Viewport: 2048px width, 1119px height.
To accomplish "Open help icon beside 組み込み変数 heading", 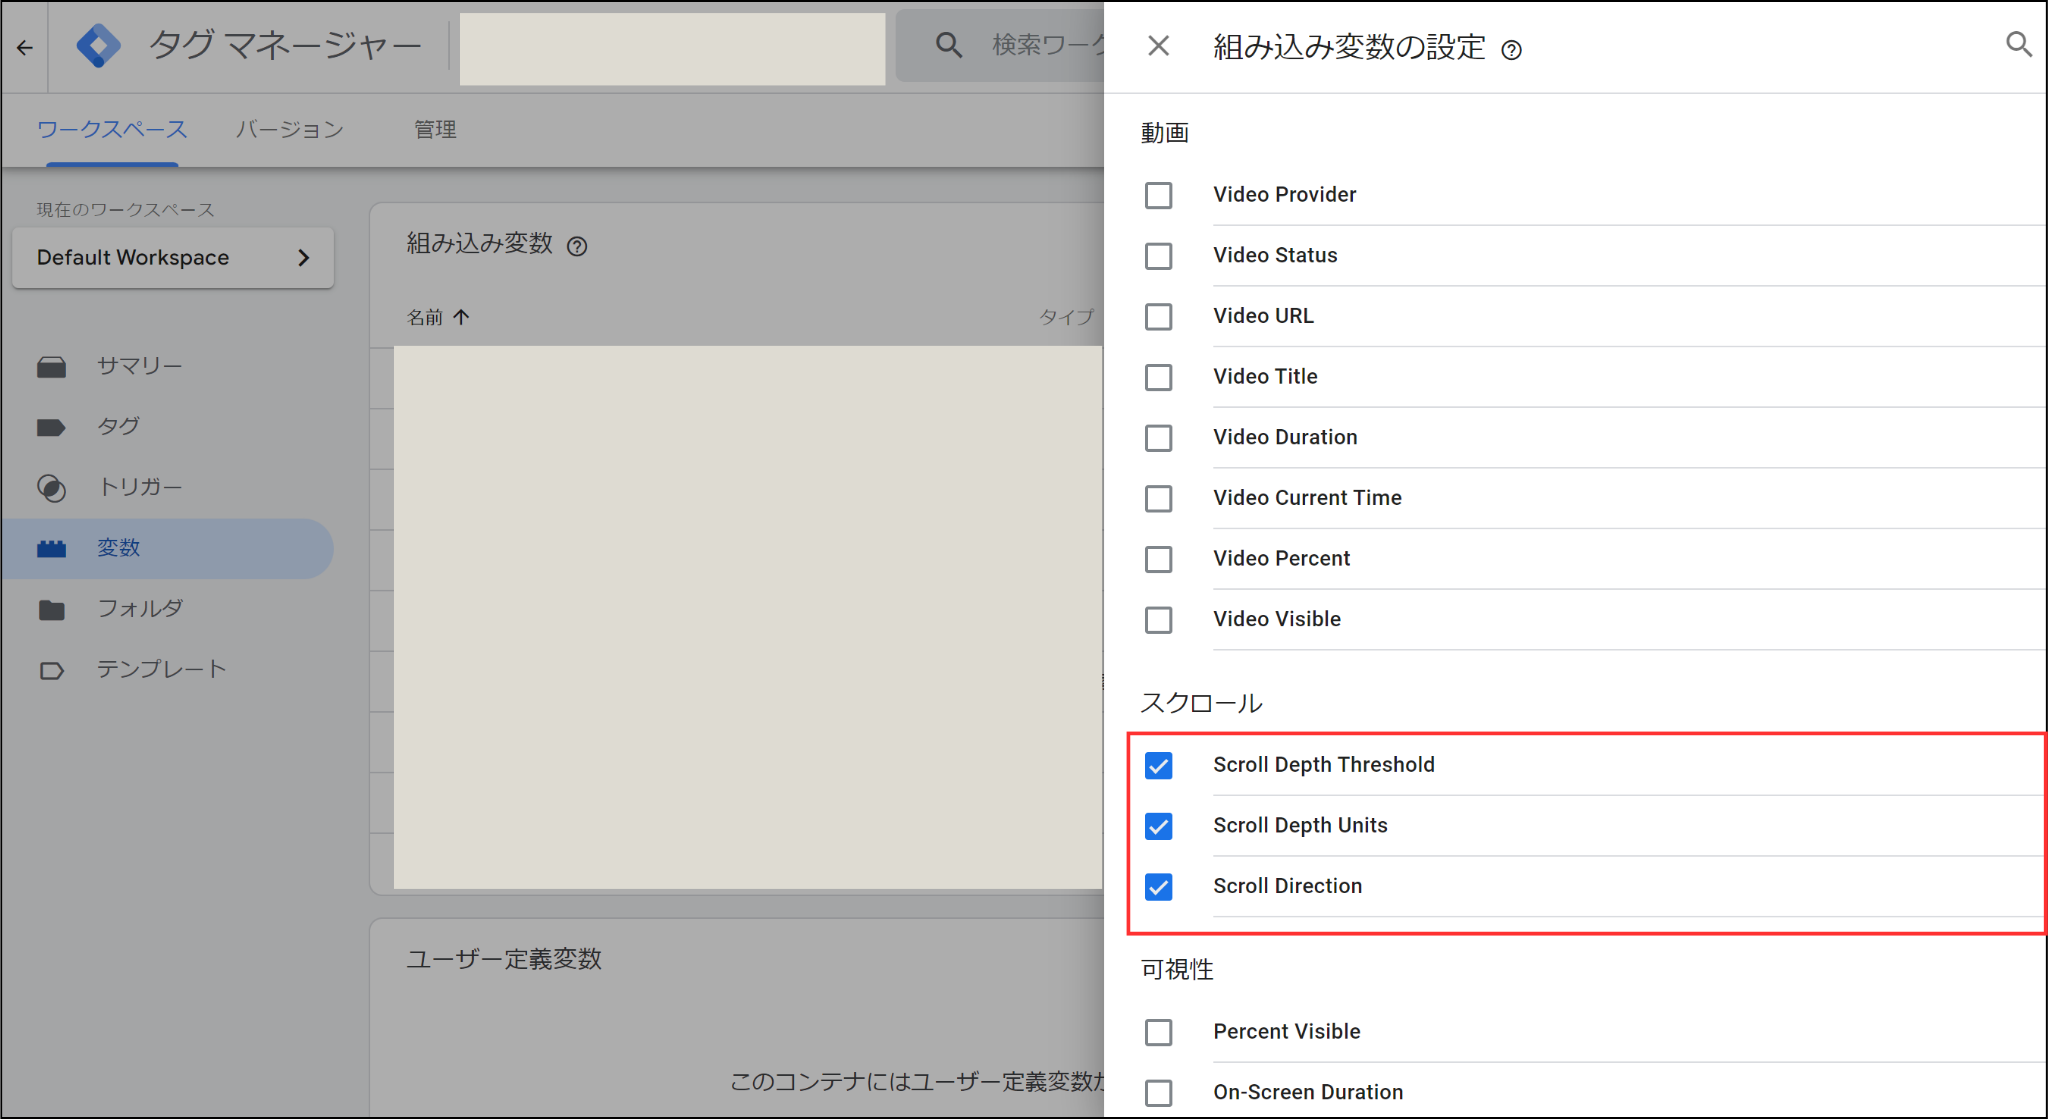I will (577, 246).
